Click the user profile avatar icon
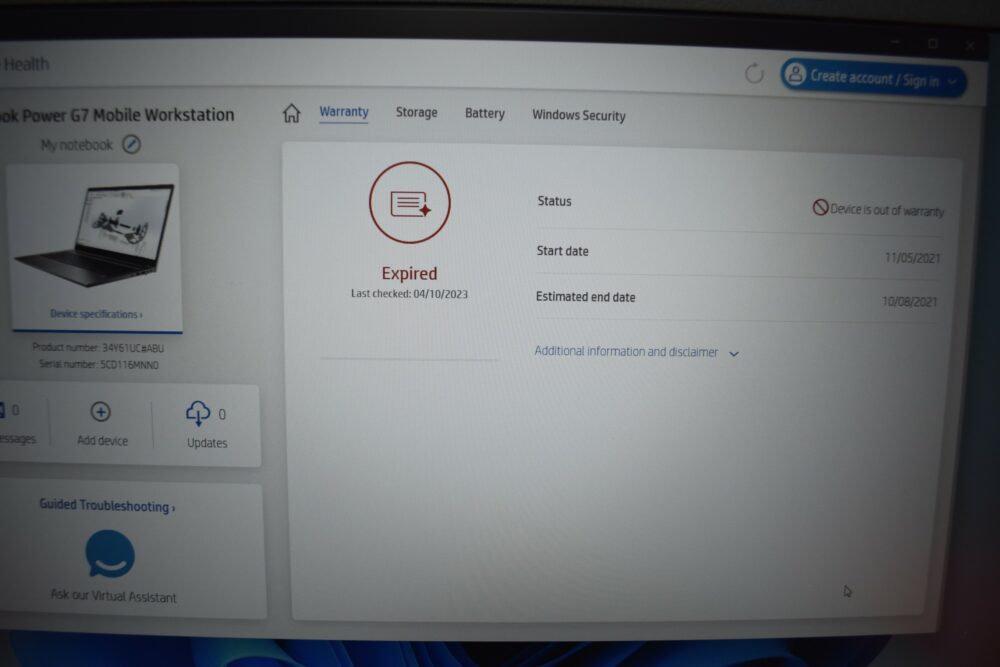The width and height of the screenshot is (1000, 667). 795,75
